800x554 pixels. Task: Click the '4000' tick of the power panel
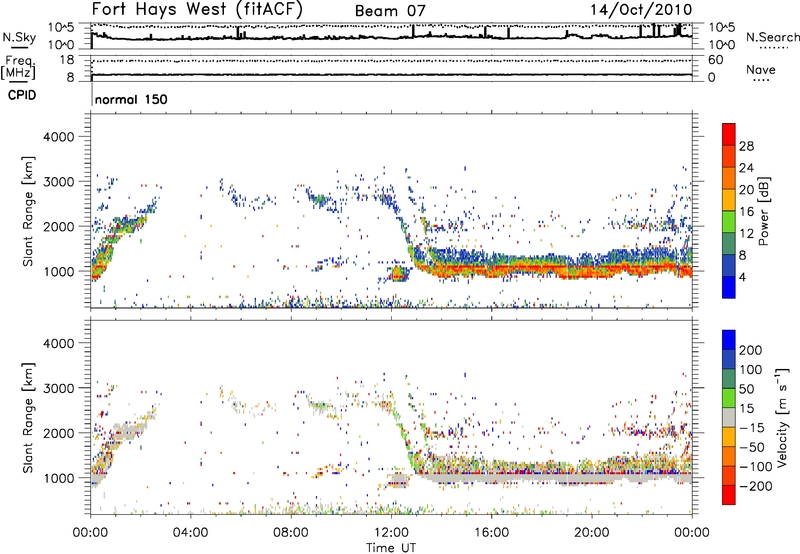tap(58, 137)
